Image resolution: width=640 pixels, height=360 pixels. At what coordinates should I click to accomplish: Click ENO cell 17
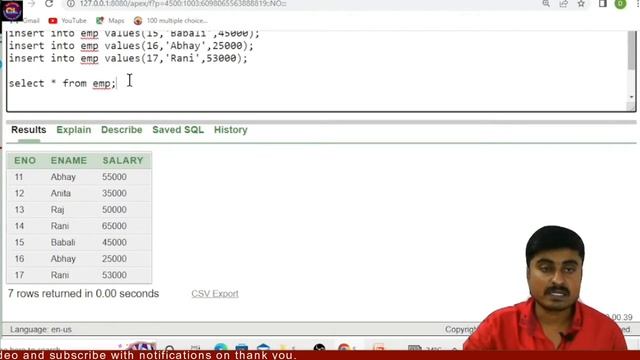tap(19, 275)
